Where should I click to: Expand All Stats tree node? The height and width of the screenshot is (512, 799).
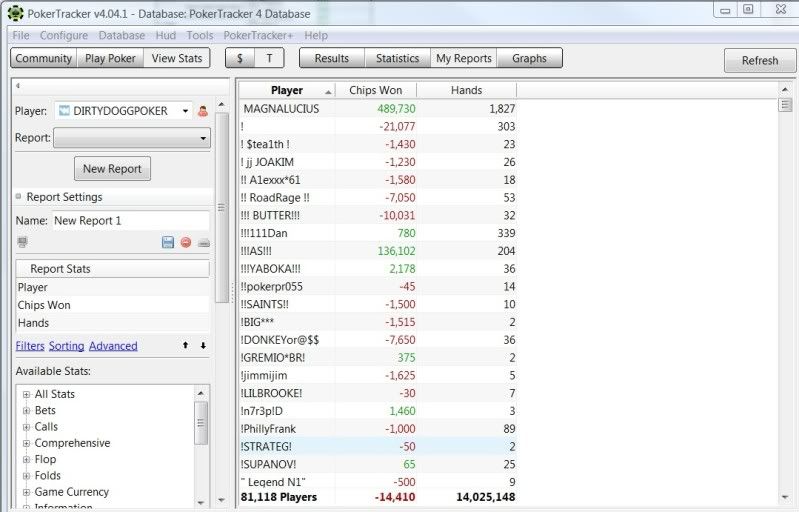[x=26, y=394]
